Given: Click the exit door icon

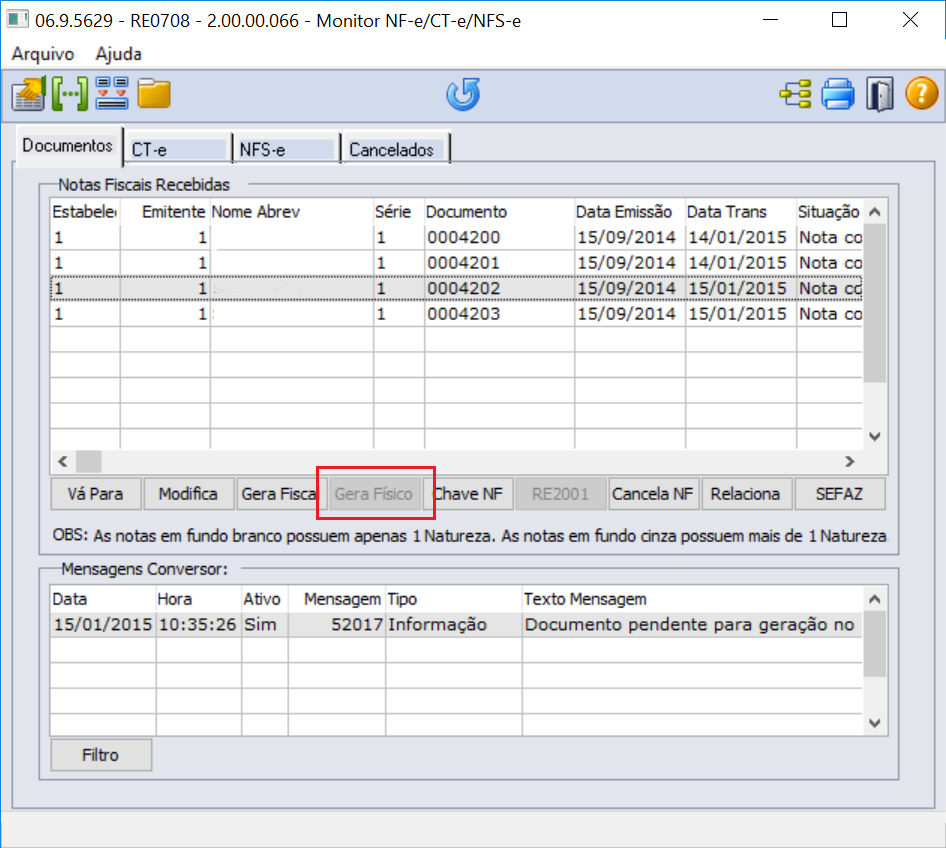Looking at the screenshot, I should coord(880,94).
